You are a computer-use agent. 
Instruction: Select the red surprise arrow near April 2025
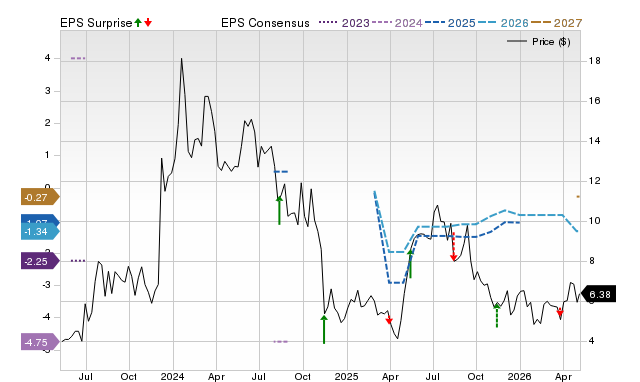(x=389, y=319)
